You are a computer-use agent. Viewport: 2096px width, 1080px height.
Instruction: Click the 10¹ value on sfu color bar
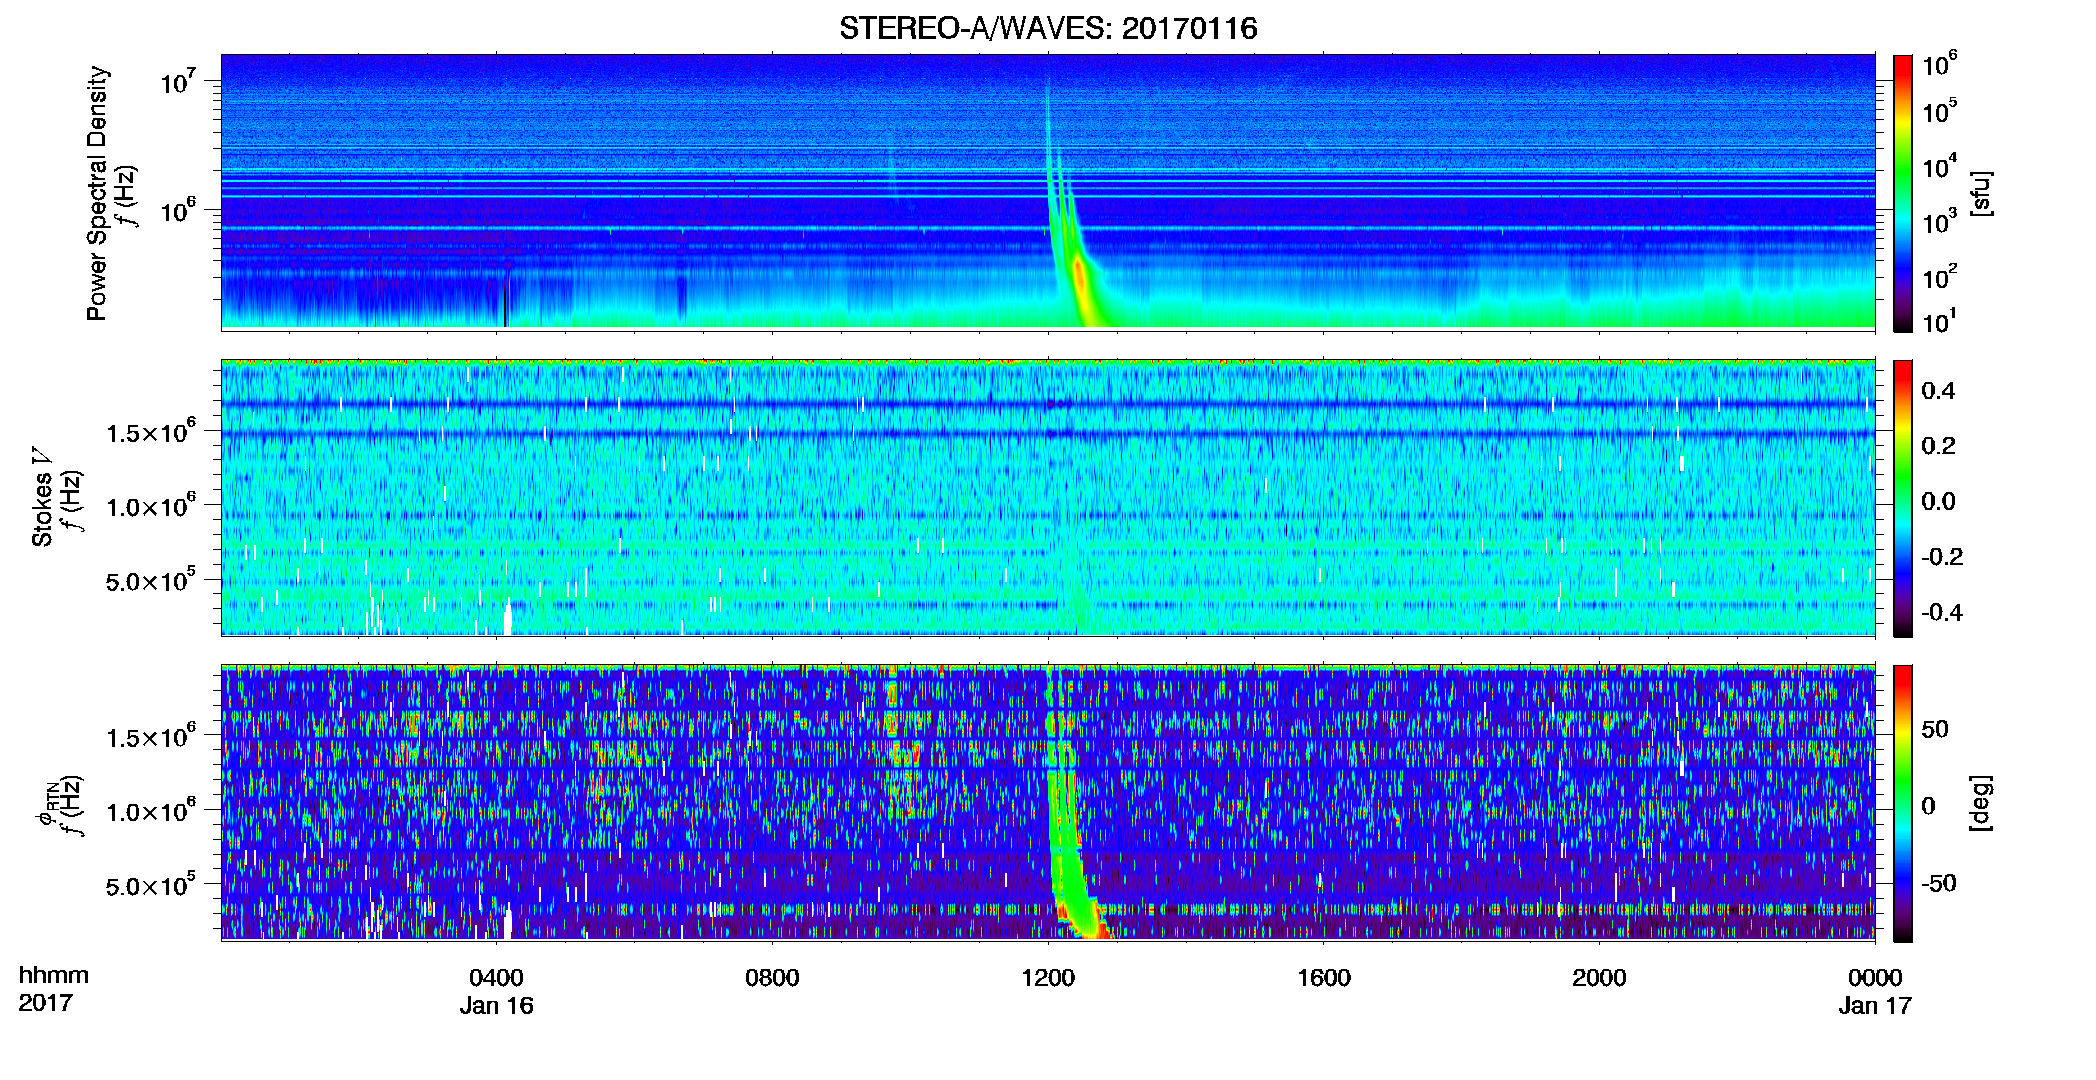click(x=1938, y=321)
